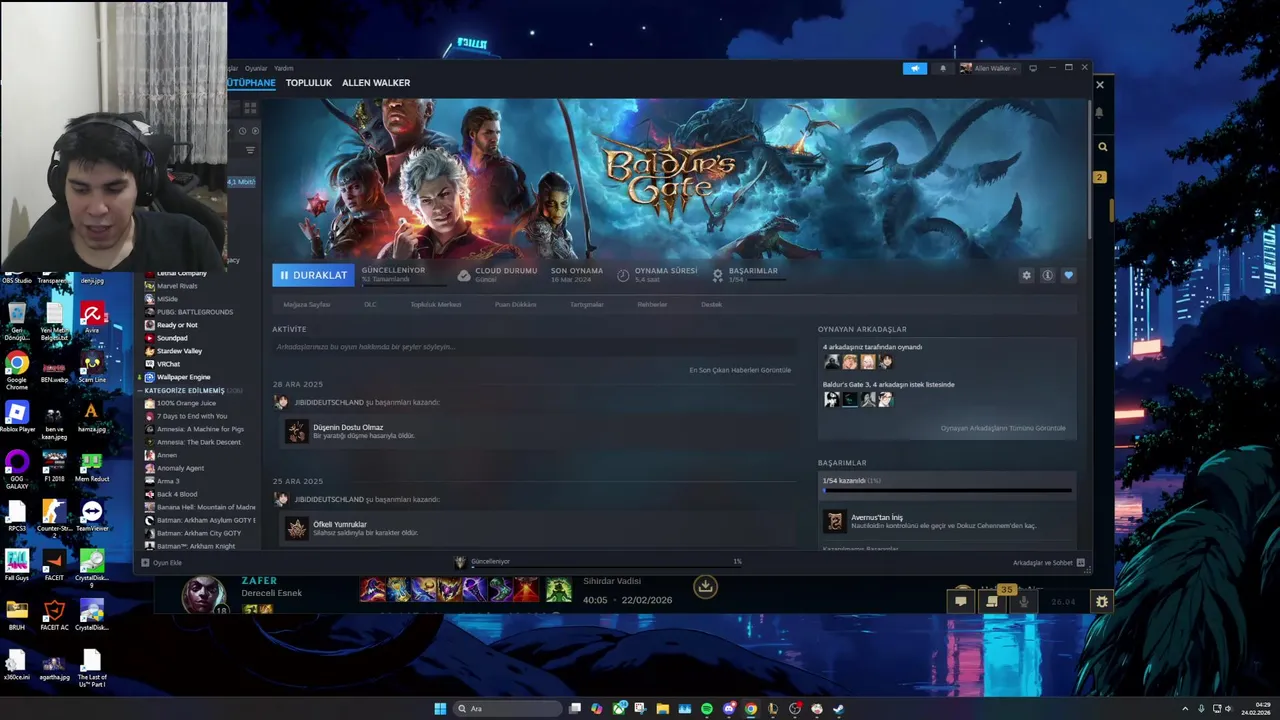Open the Rehberler link
1280x720 pixels.
tap(652, 304)
